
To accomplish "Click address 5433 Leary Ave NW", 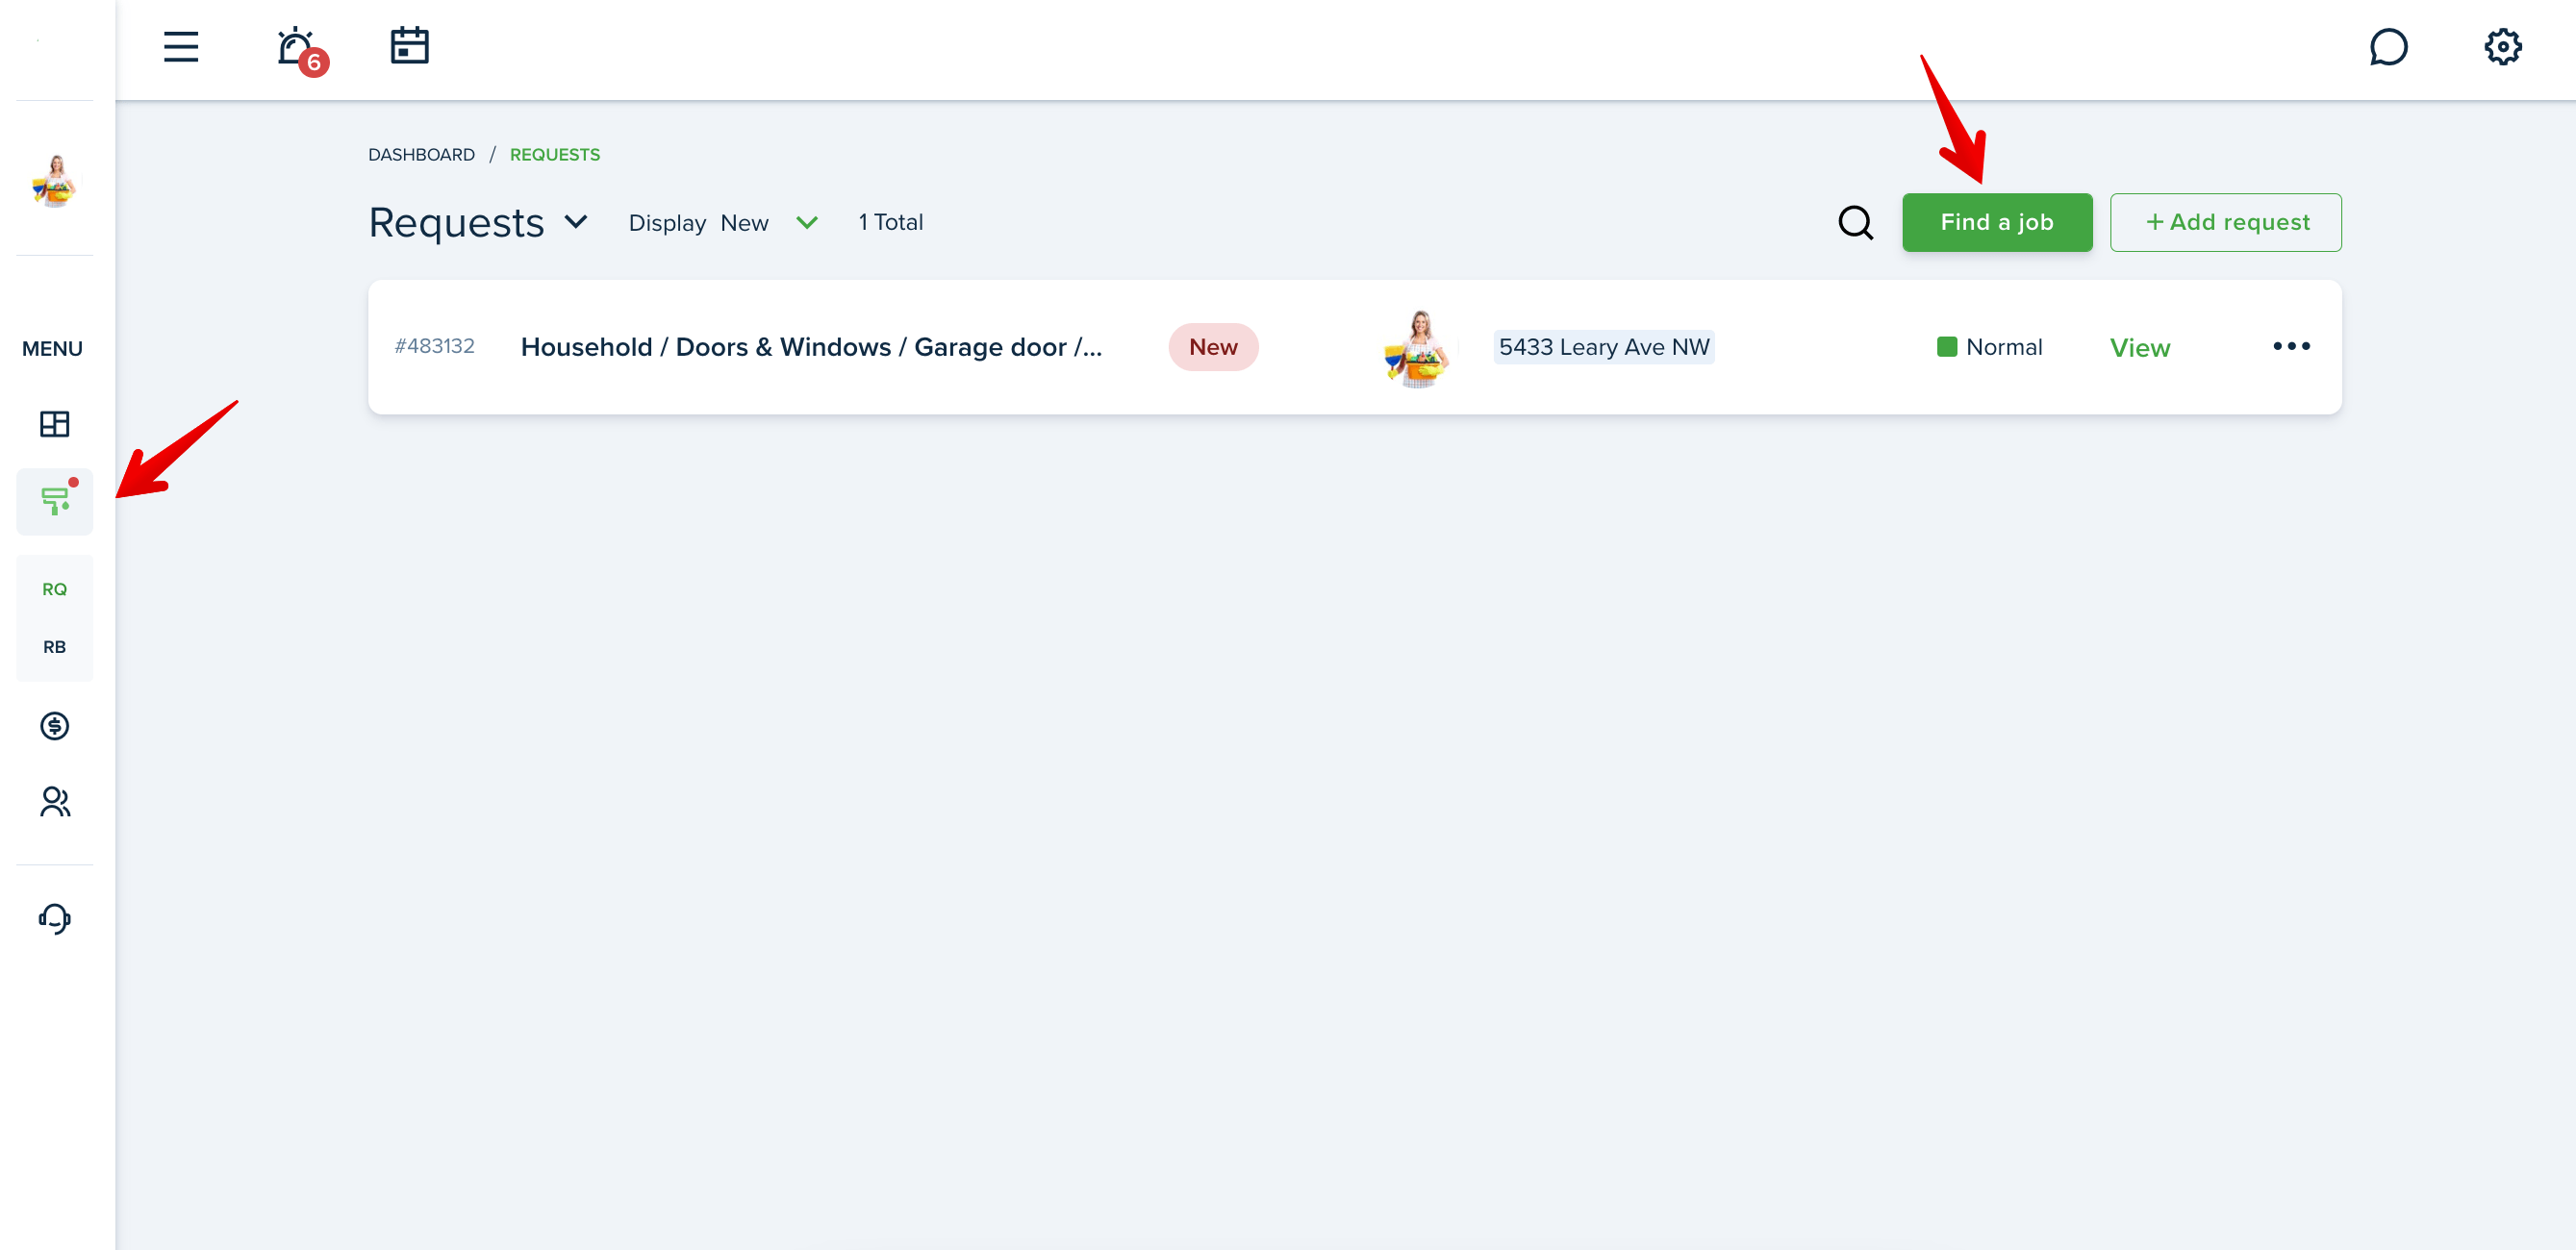I will tap(1603, 347).
